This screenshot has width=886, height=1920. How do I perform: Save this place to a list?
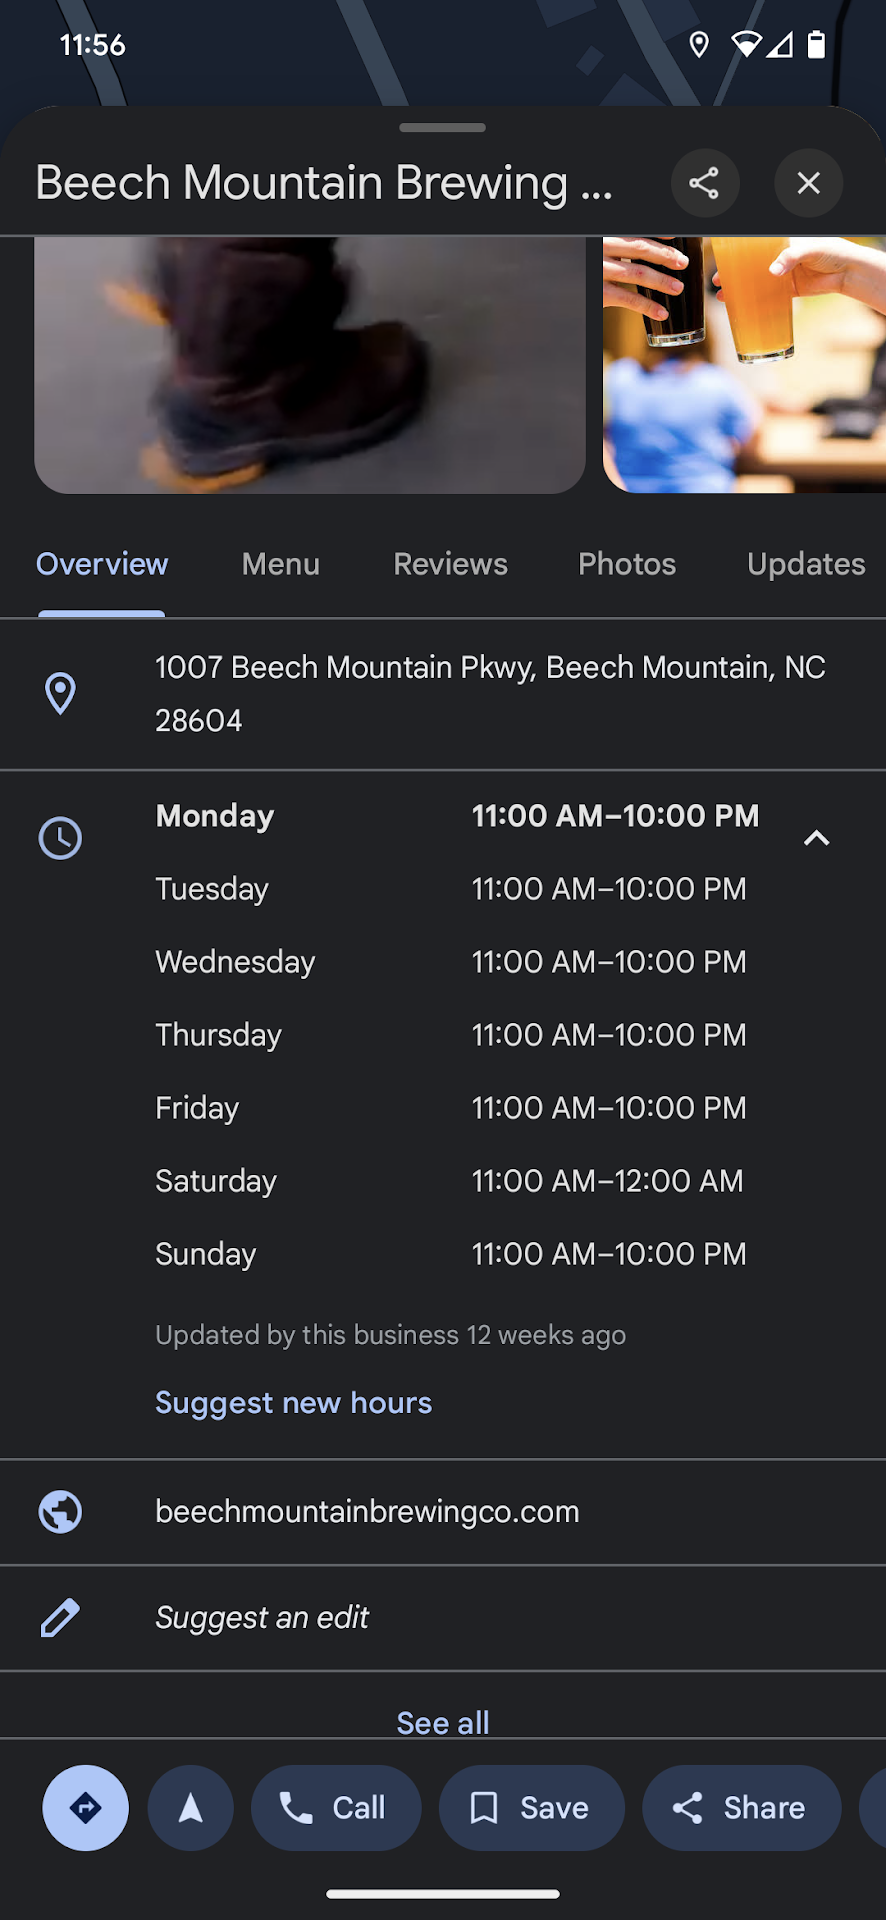click(531, 1807)
